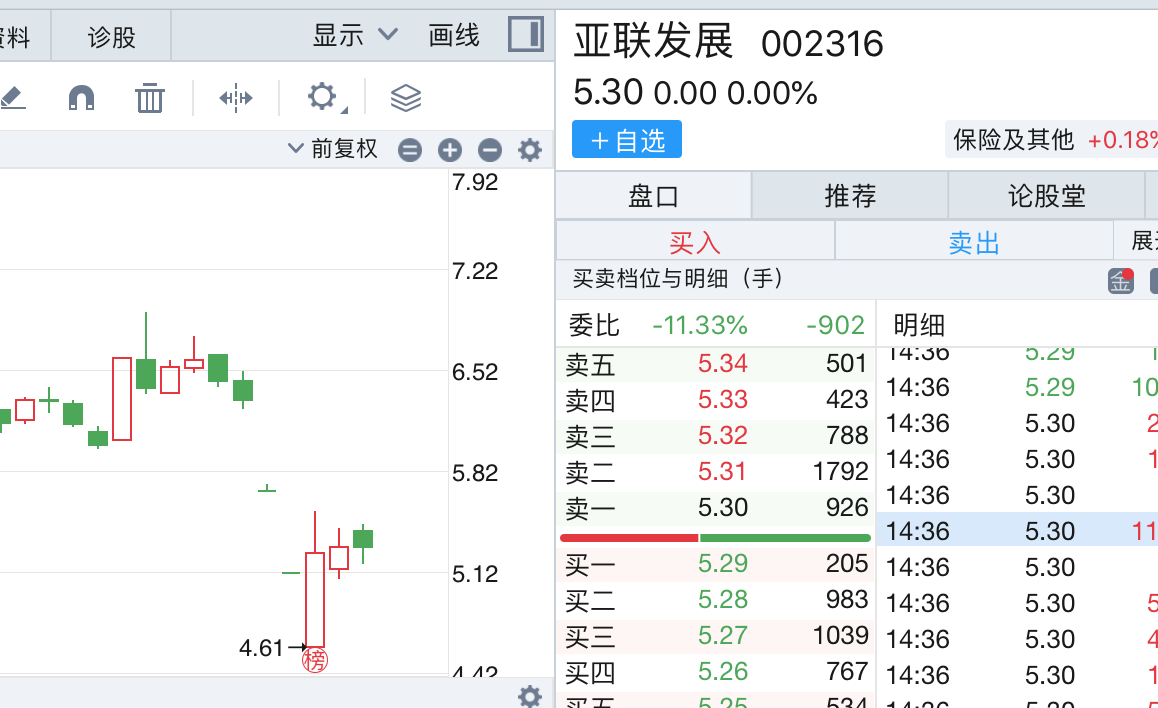Click the 卖一 5.30 order row
The width and height of the screenshot is (1158, 708).
[715, 507]
